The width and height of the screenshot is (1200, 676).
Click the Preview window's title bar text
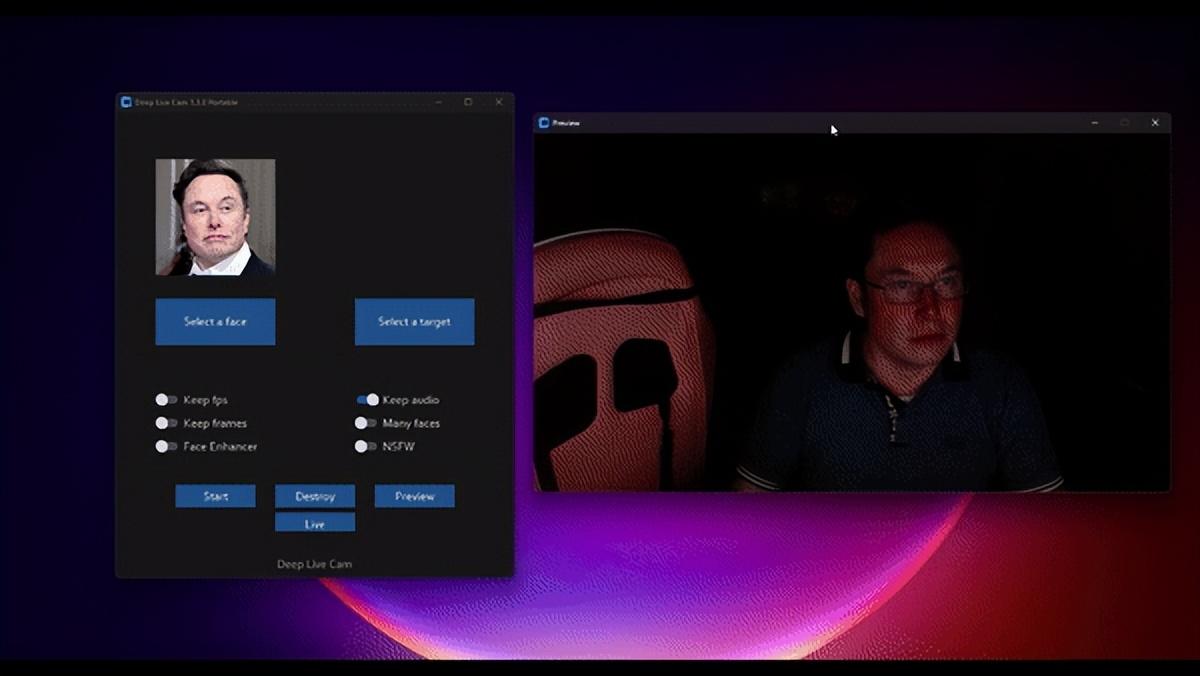567,121
